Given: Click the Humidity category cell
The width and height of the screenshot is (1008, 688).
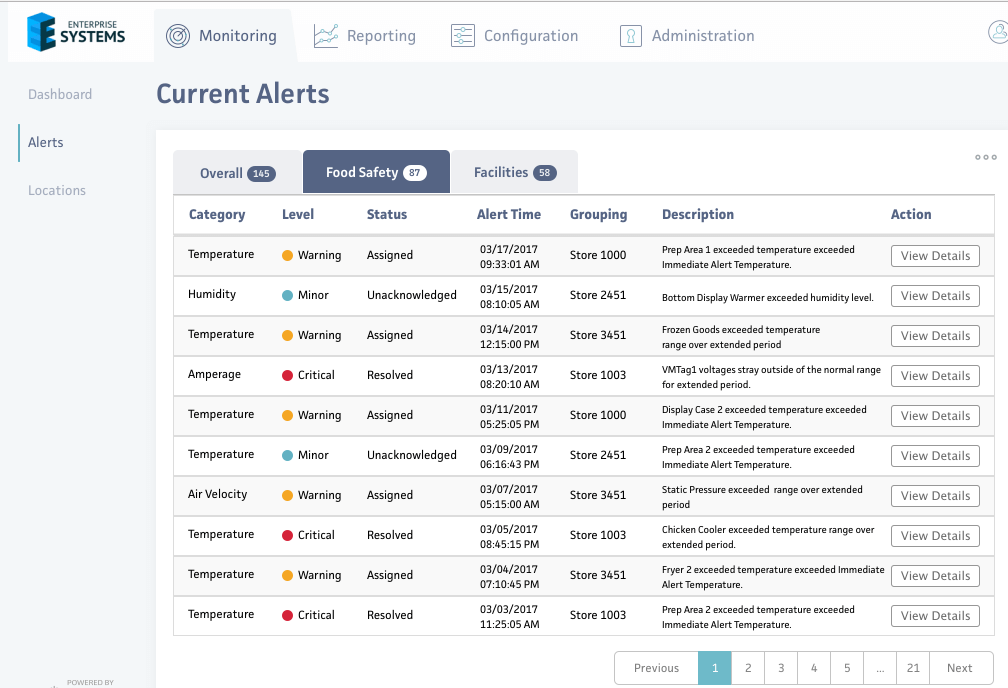Looking at the screenshot, I should click(212, 294).
